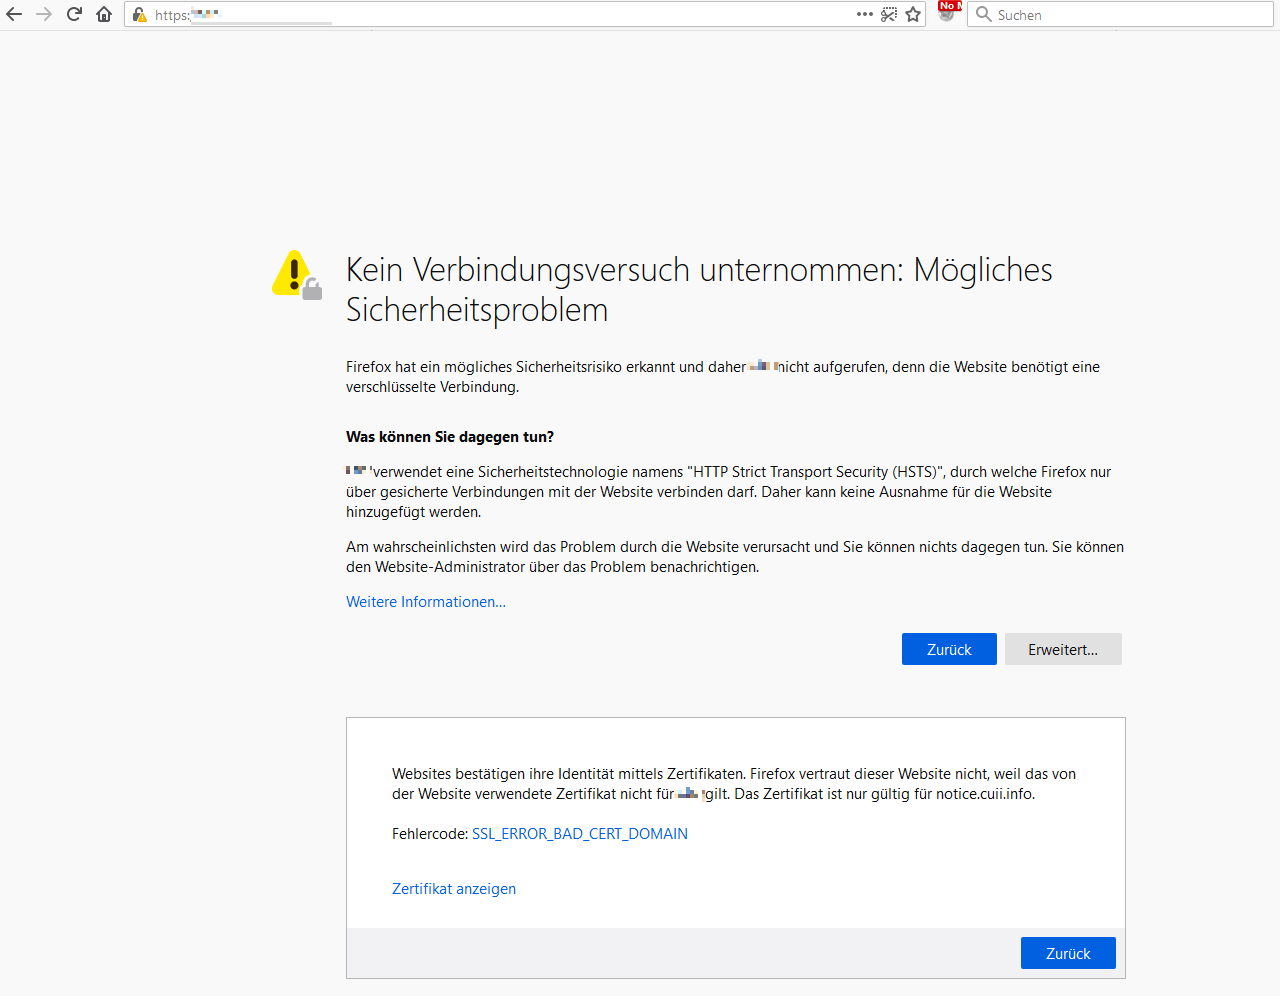
Task: Click the screenshot scissors icon in address bar
Action: pyautogui.click(x=889, y=14)
